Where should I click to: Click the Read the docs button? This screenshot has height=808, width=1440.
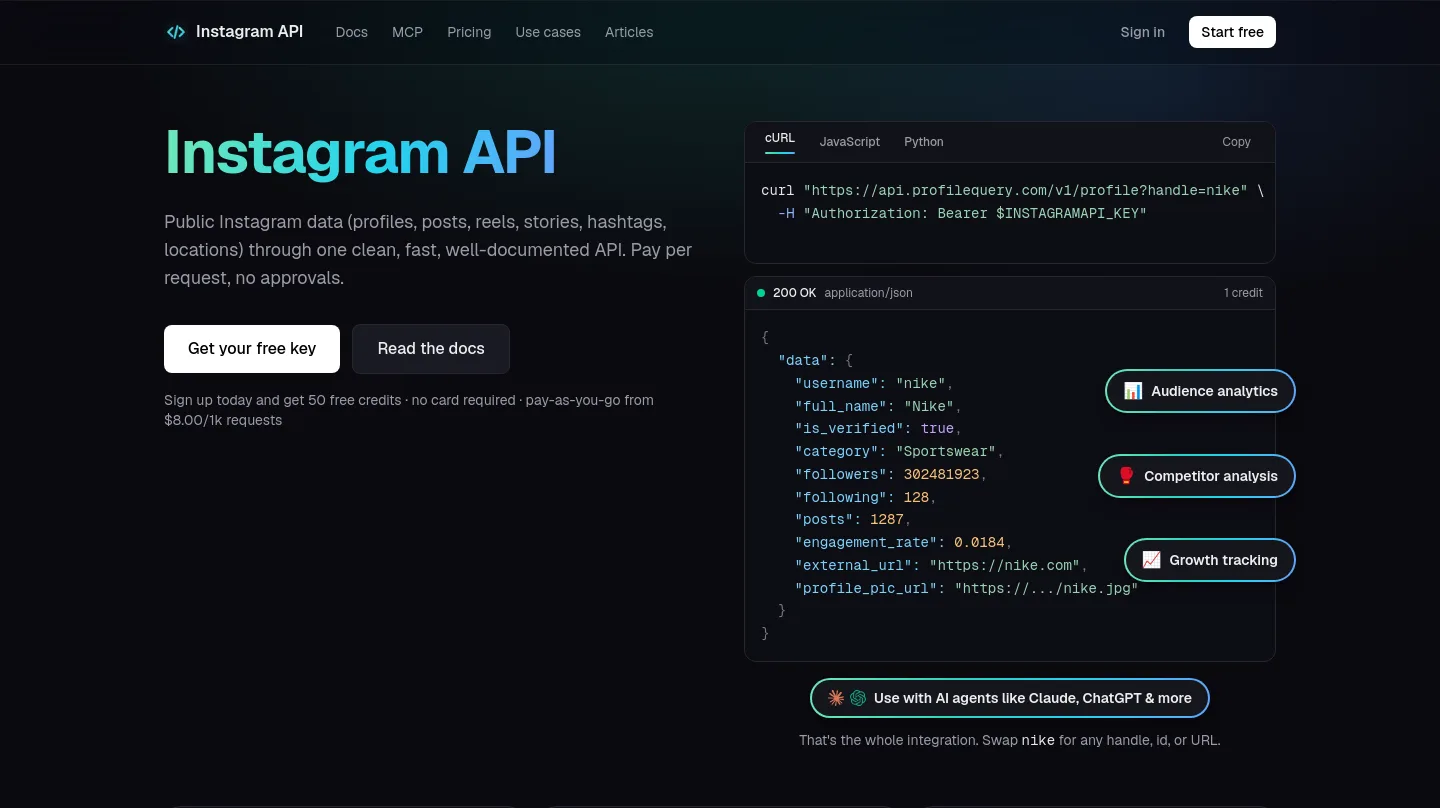click(431, 349)
